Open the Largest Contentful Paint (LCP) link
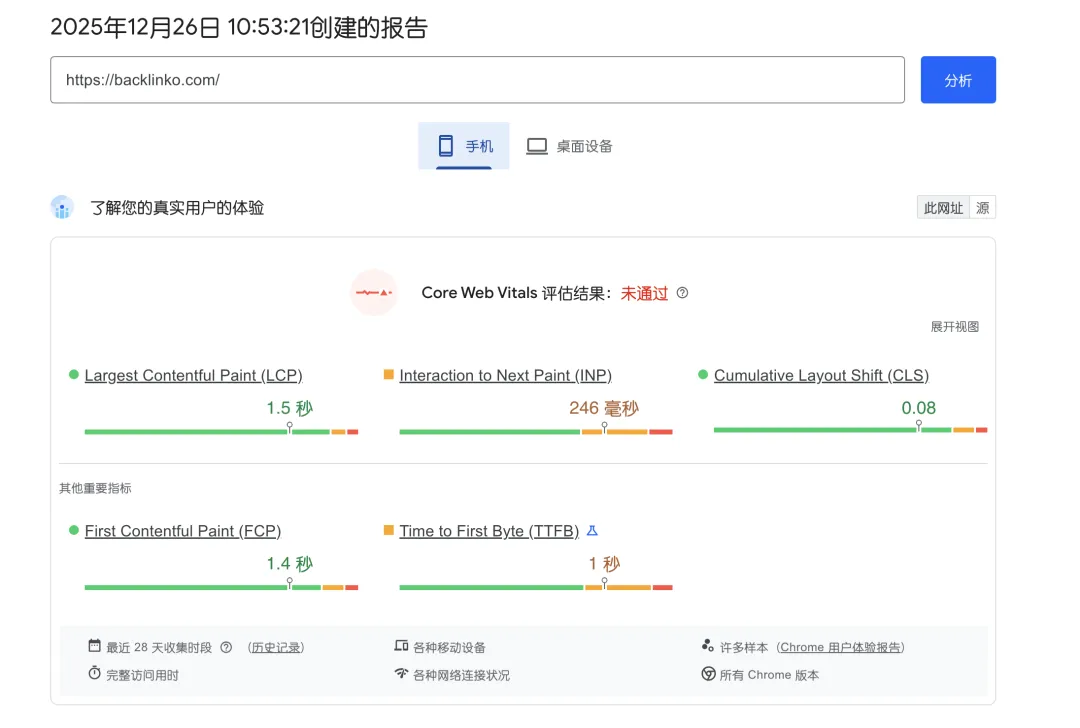This screenshot has height=728, width=1080. click(193, 376)
